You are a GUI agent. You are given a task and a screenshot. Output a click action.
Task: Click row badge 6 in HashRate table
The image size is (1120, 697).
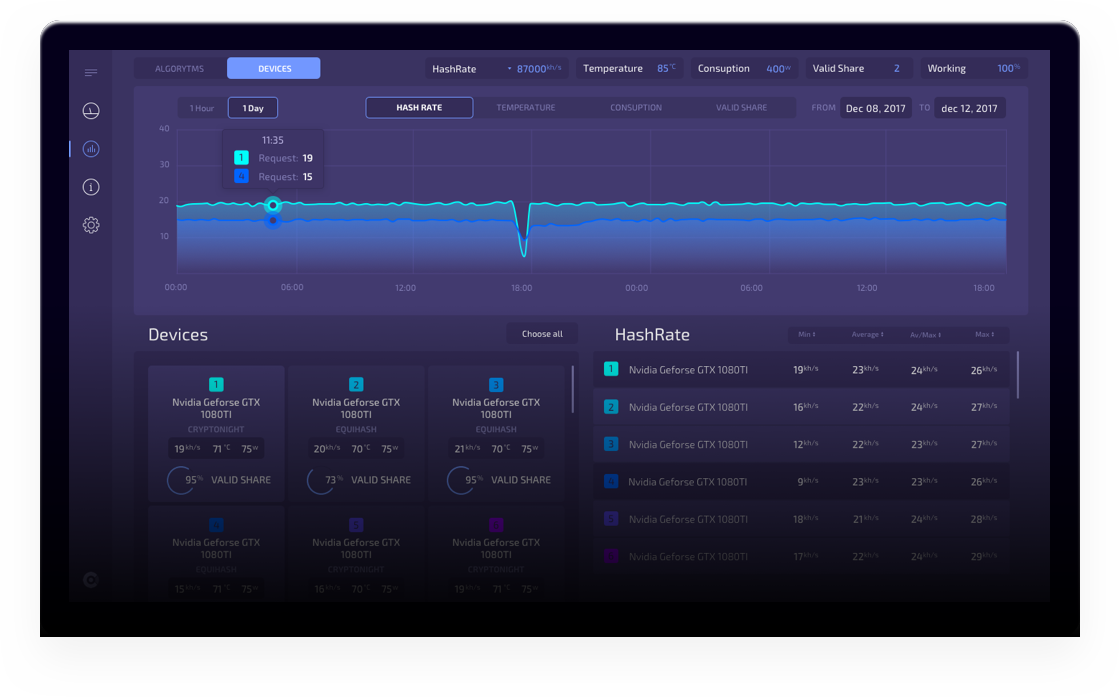click(611, 556)
